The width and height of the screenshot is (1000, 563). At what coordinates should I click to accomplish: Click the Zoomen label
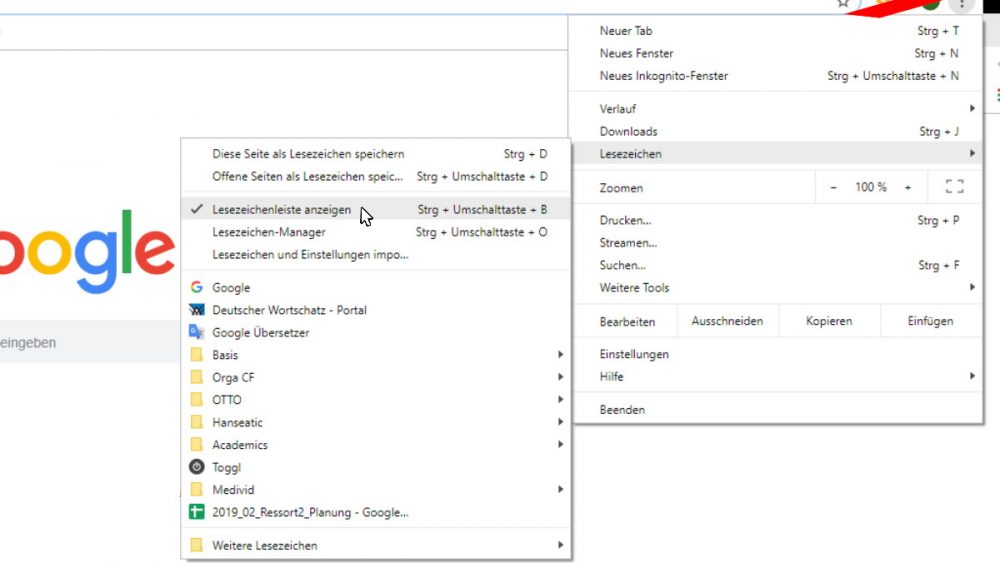tap(621, 188)
